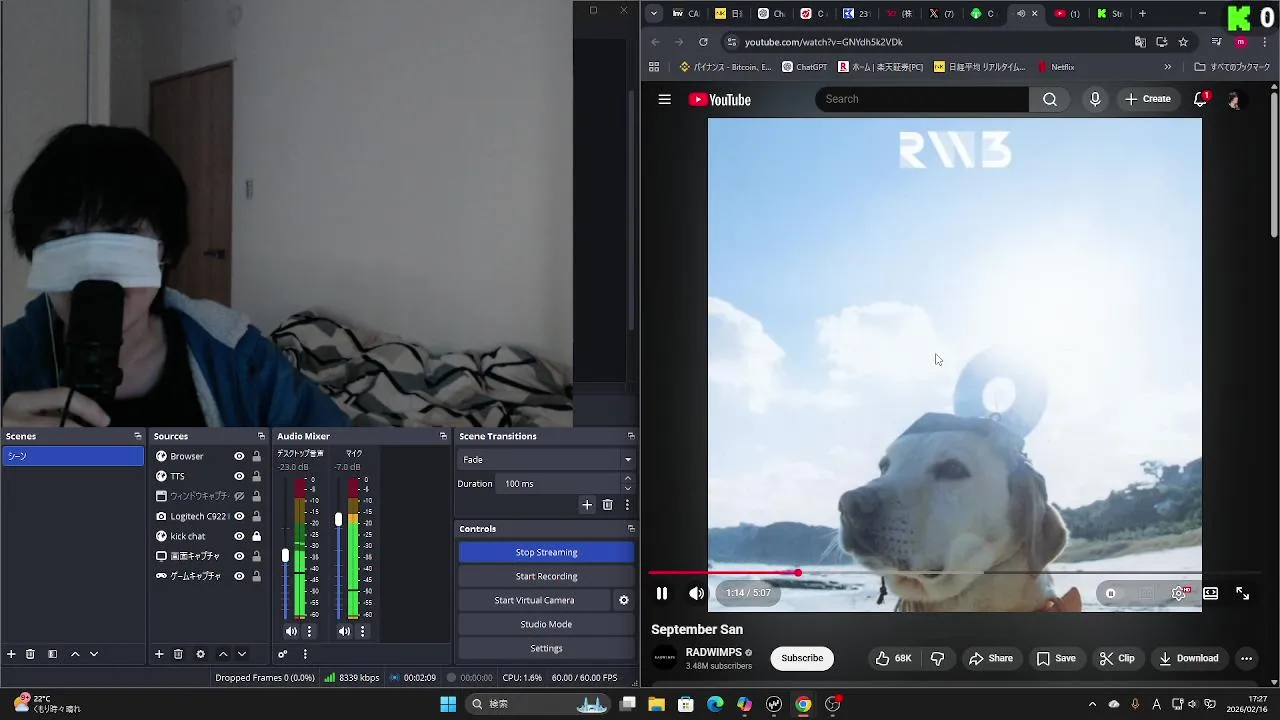
Task: Open バイナンス Bitcoin bookmark
Action: (x=725, y=67)
